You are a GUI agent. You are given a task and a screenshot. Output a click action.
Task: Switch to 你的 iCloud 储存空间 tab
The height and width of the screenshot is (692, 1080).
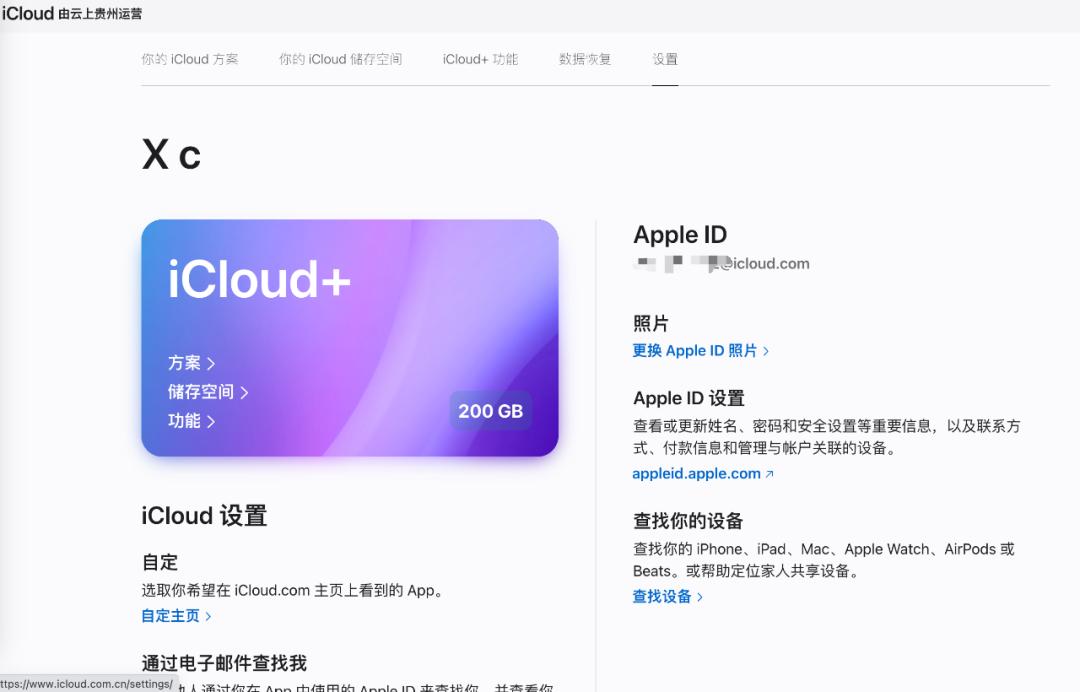click(340, 59)
